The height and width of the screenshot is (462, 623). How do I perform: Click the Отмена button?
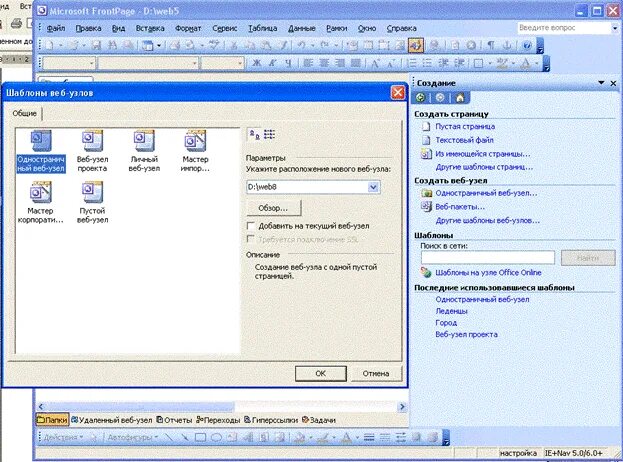[x=375, y=373]
